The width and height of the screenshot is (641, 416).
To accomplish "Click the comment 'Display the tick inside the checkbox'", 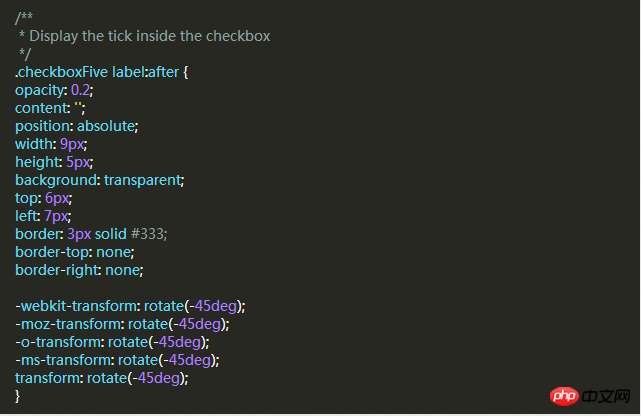I will tap(150, 36).
